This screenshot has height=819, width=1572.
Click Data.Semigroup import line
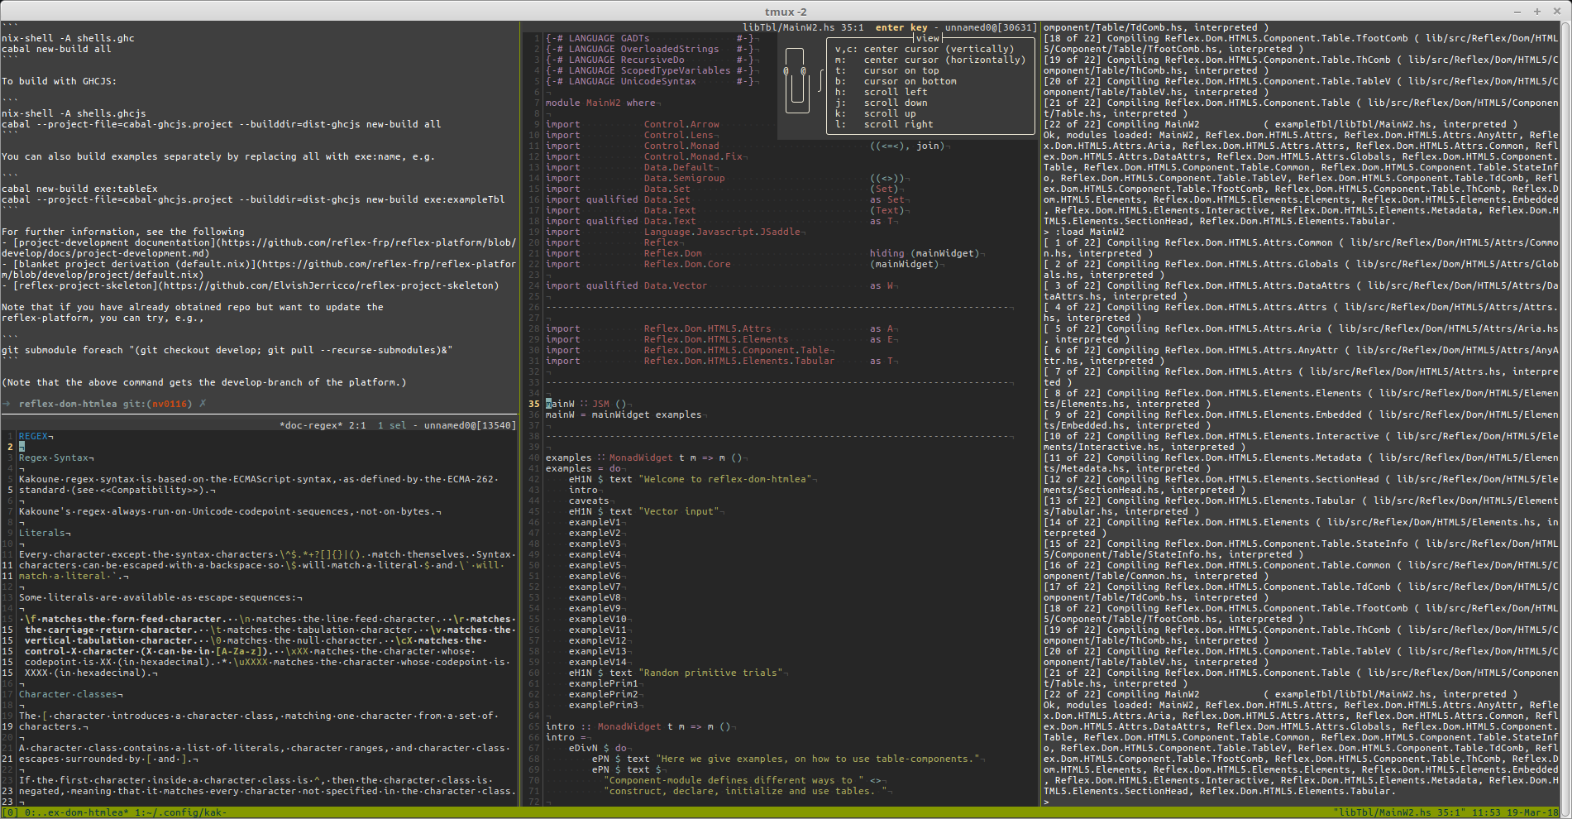pyautogui.click(x=725, y=178)
